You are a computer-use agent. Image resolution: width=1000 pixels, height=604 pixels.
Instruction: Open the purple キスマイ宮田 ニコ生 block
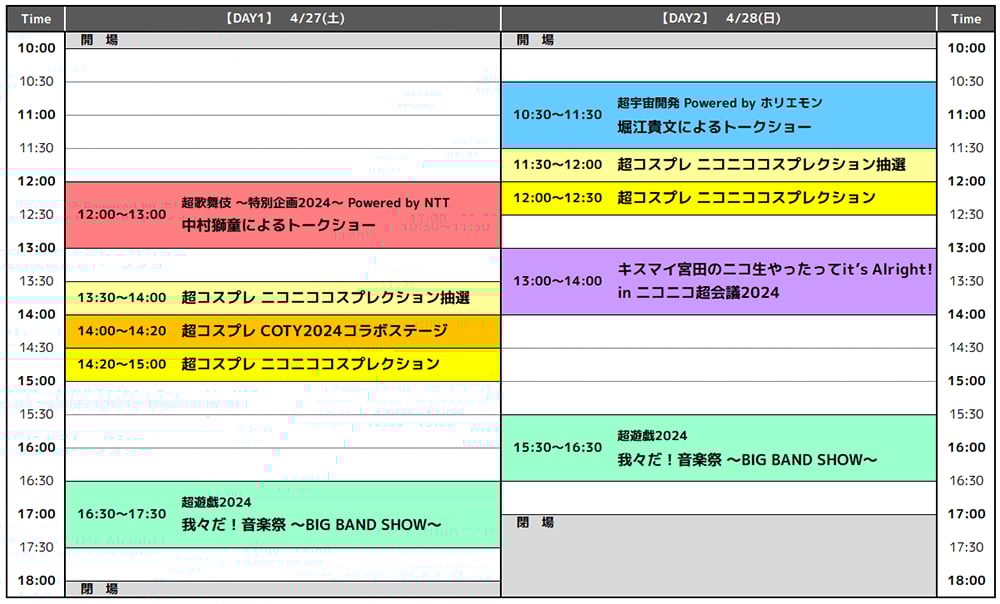(x=718, y=282)
